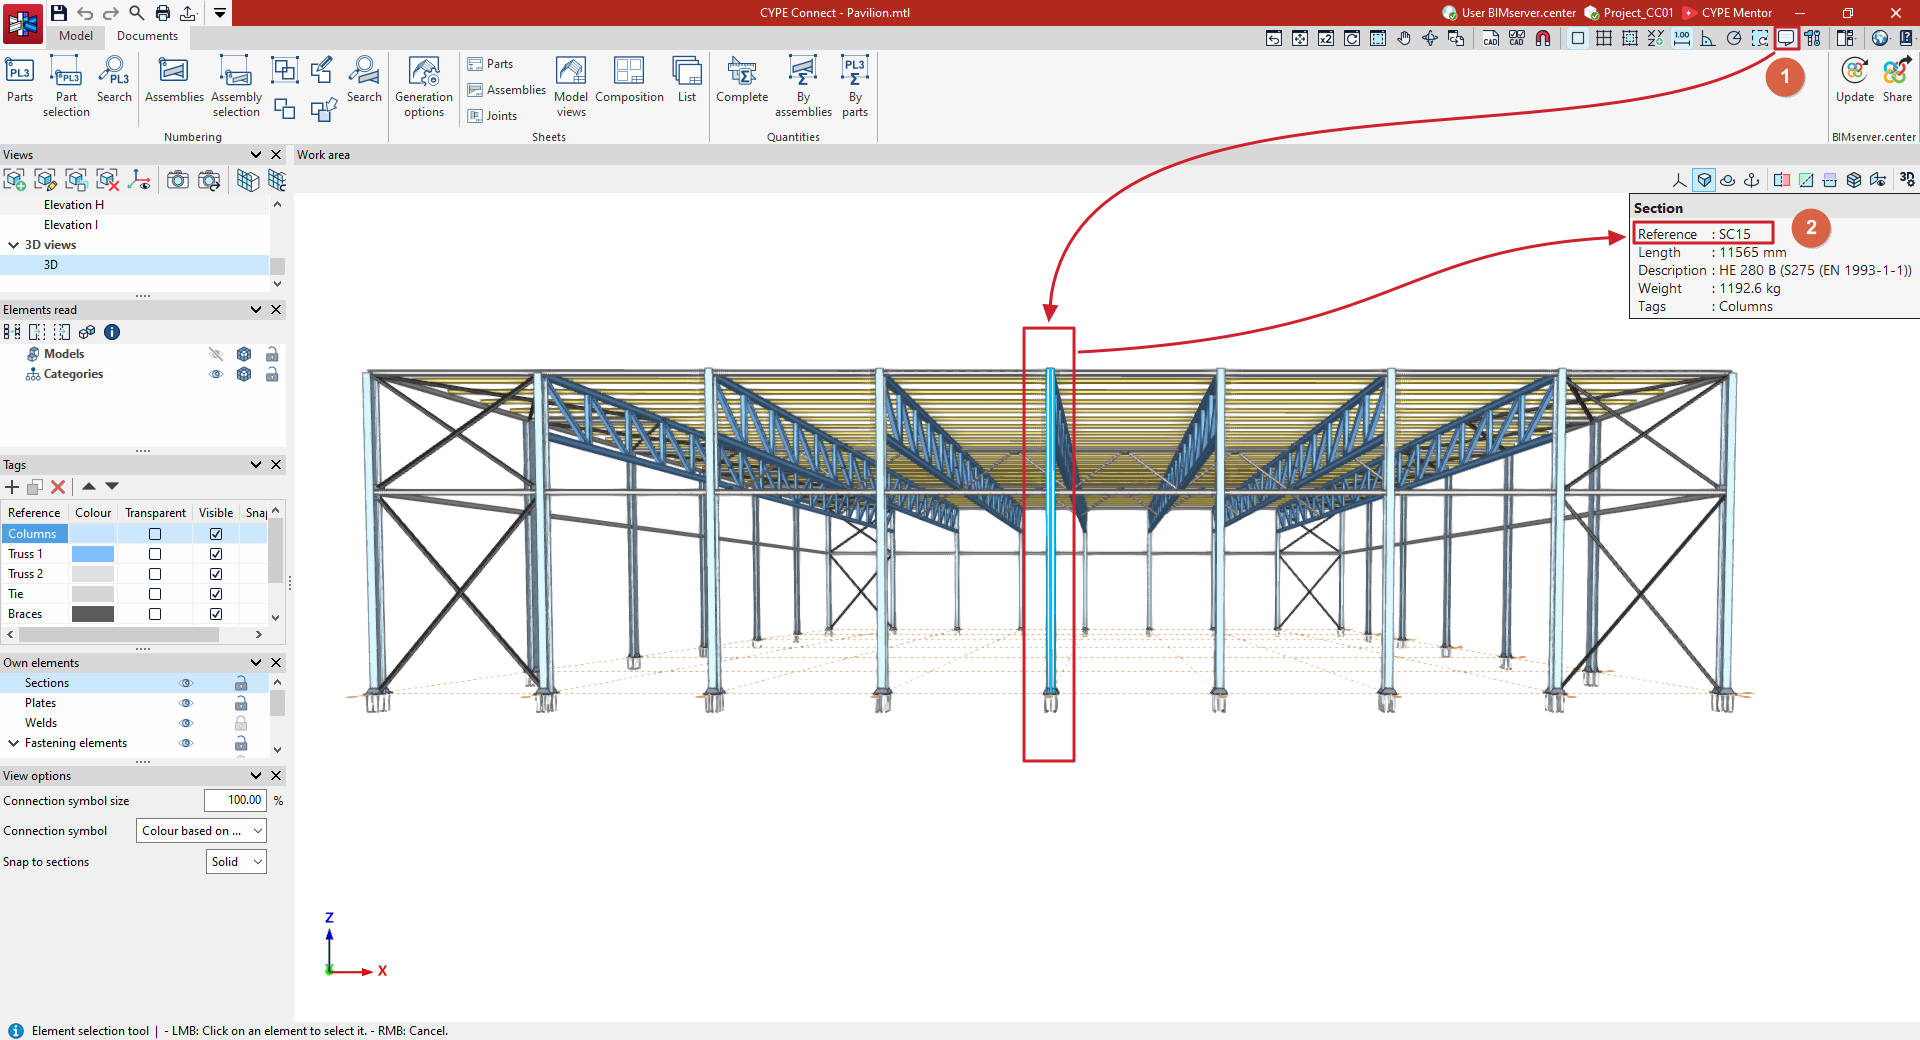Select the Welds own element row
Screen dimensions: 1920x1040
coord(135,723)
